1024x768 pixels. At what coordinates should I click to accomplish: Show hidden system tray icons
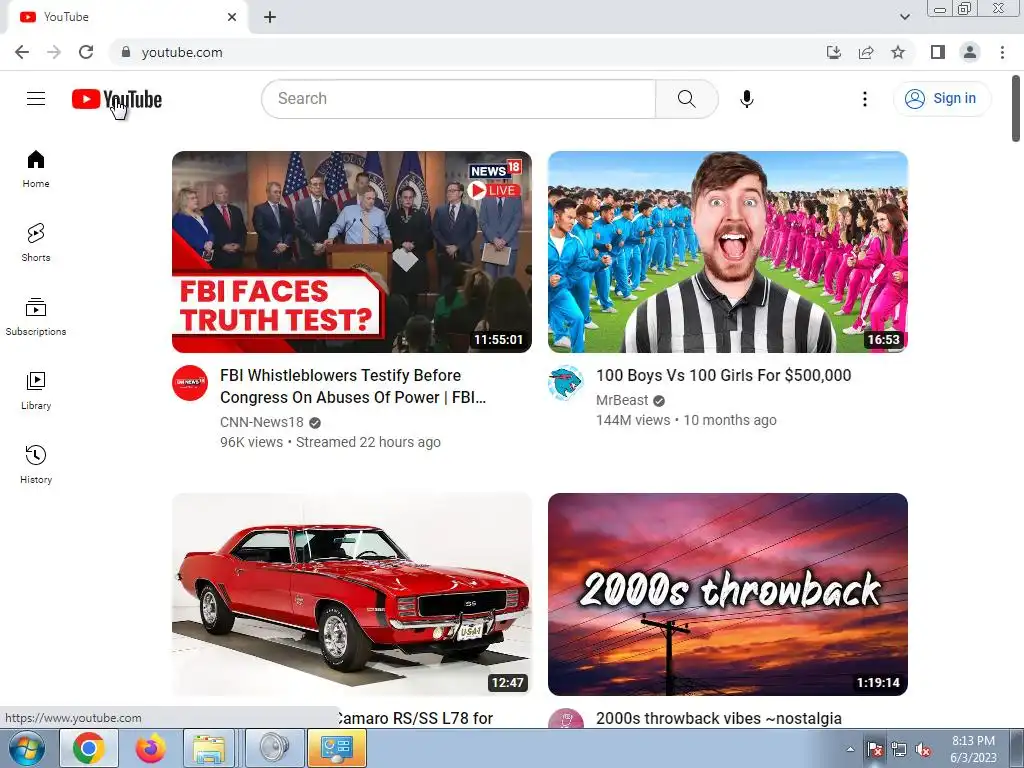[x=850, y=749]
